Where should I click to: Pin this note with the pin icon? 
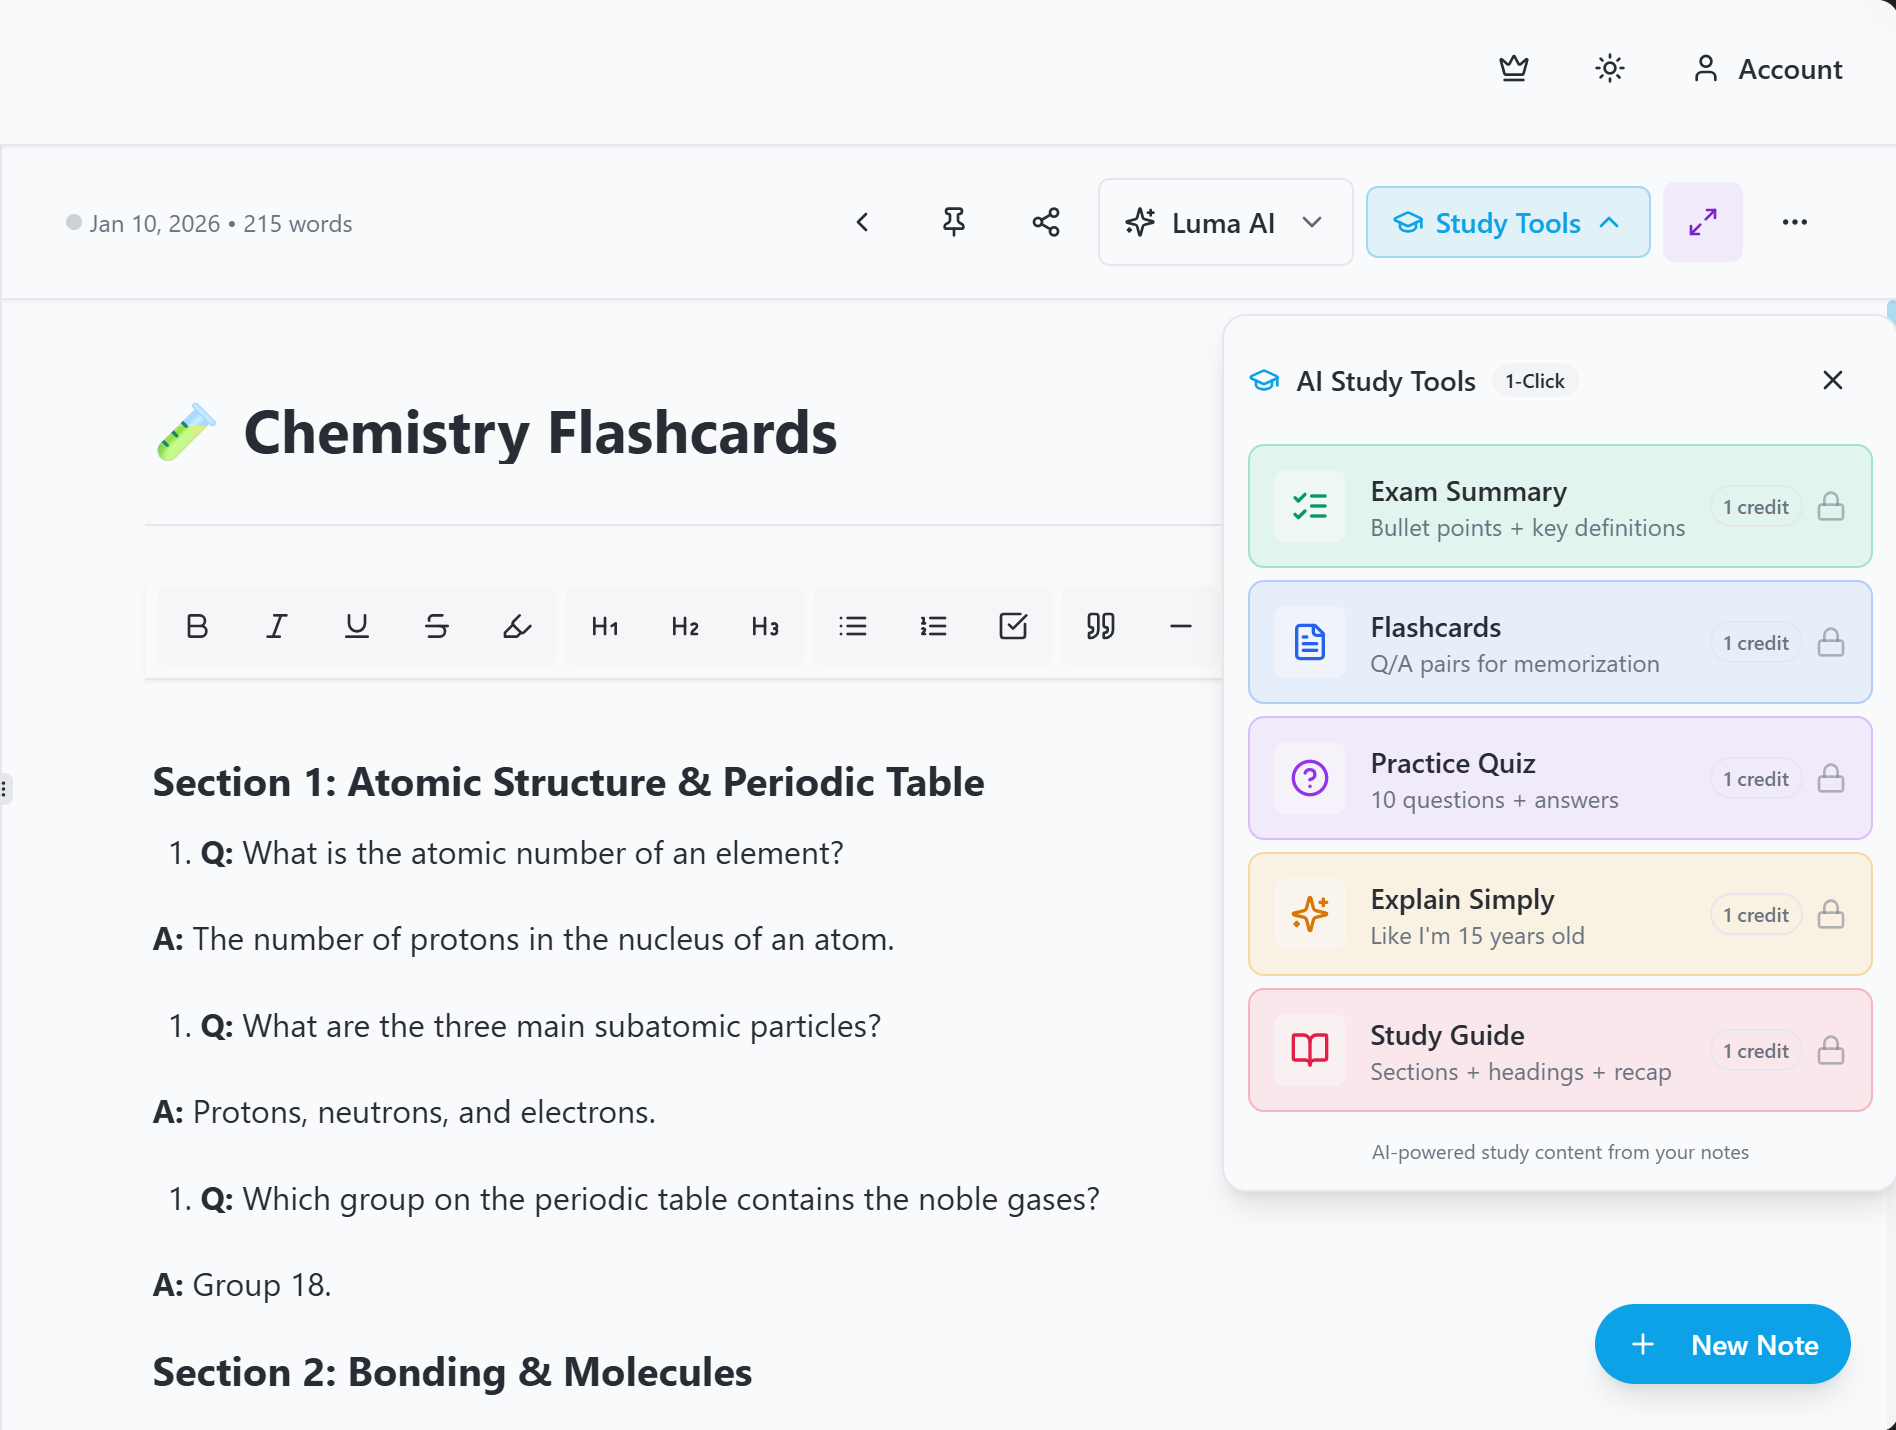954,222
